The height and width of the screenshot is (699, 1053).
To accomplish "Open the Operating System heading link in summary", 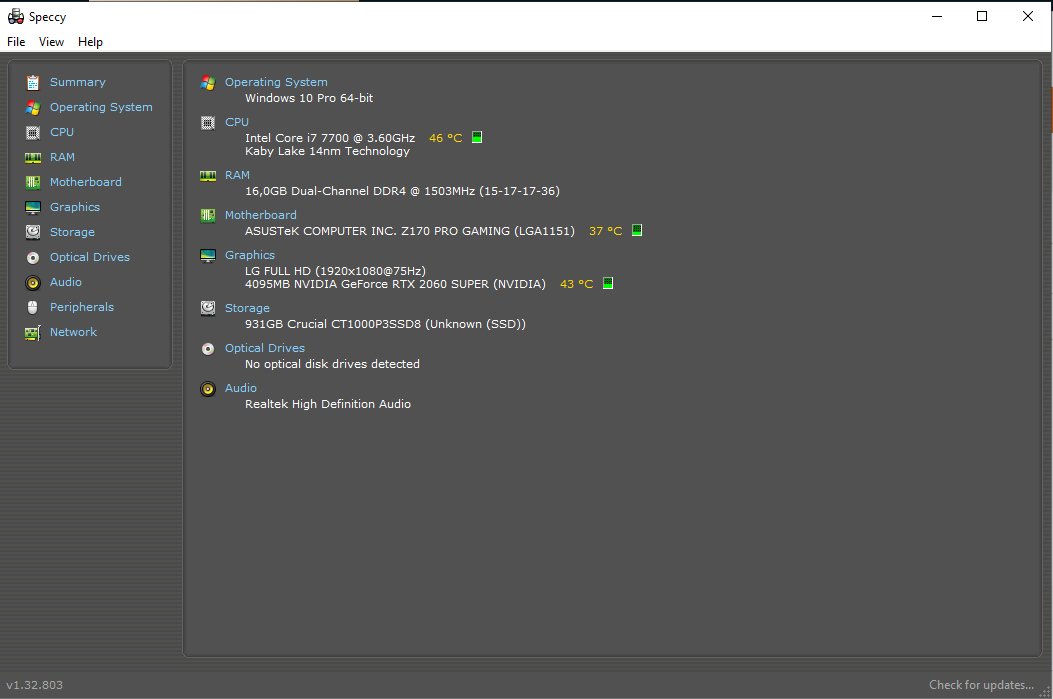I will click(276, 82).
